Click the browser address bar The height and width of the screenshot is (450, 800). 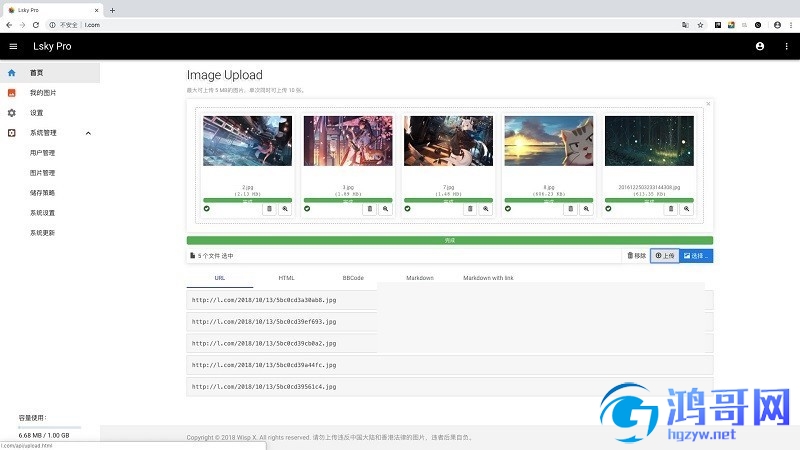[362, 25]
